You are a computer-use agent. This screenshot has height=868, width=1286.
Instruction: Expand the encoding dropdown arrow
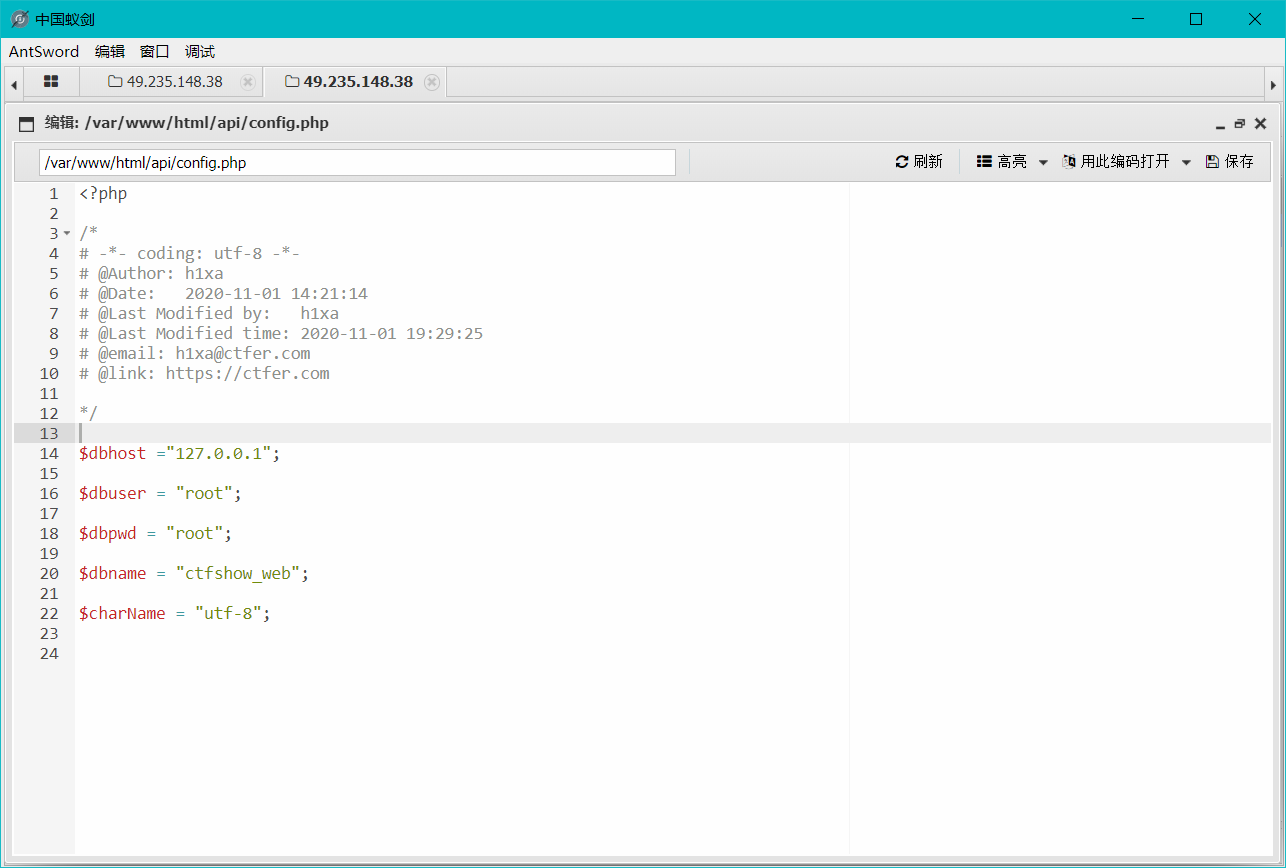[1187, 162]
